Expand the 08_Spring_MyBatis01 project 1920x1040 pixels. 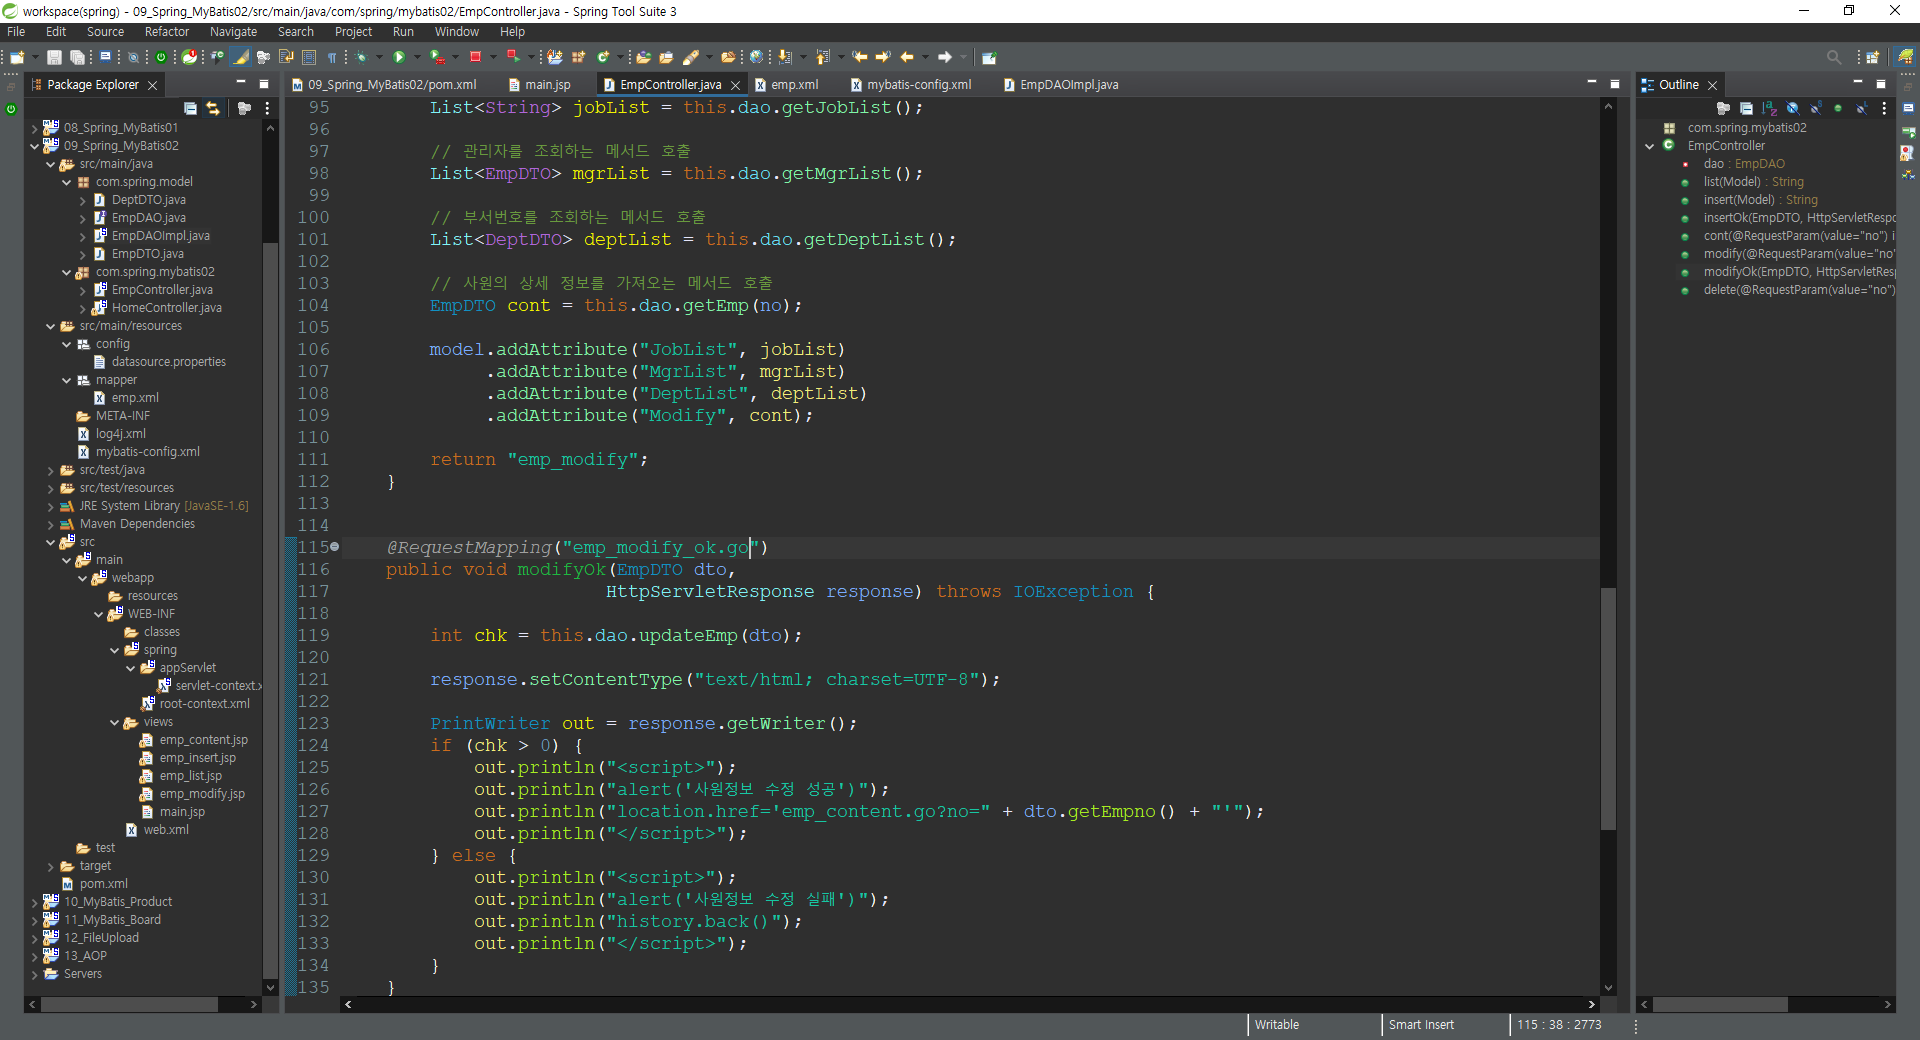(35, 128)
